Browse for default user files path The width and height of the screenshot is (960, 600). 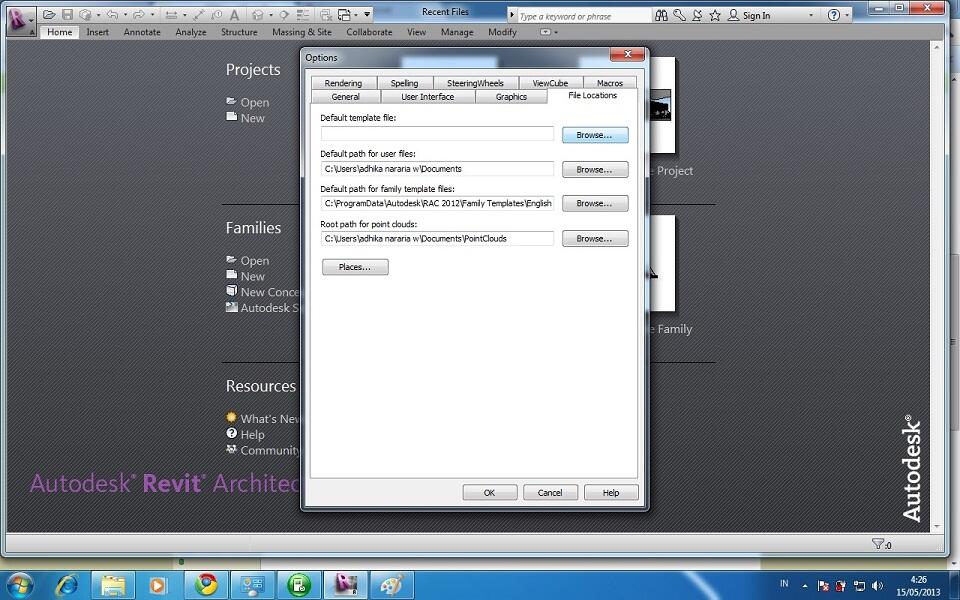[x=594, y=170]
